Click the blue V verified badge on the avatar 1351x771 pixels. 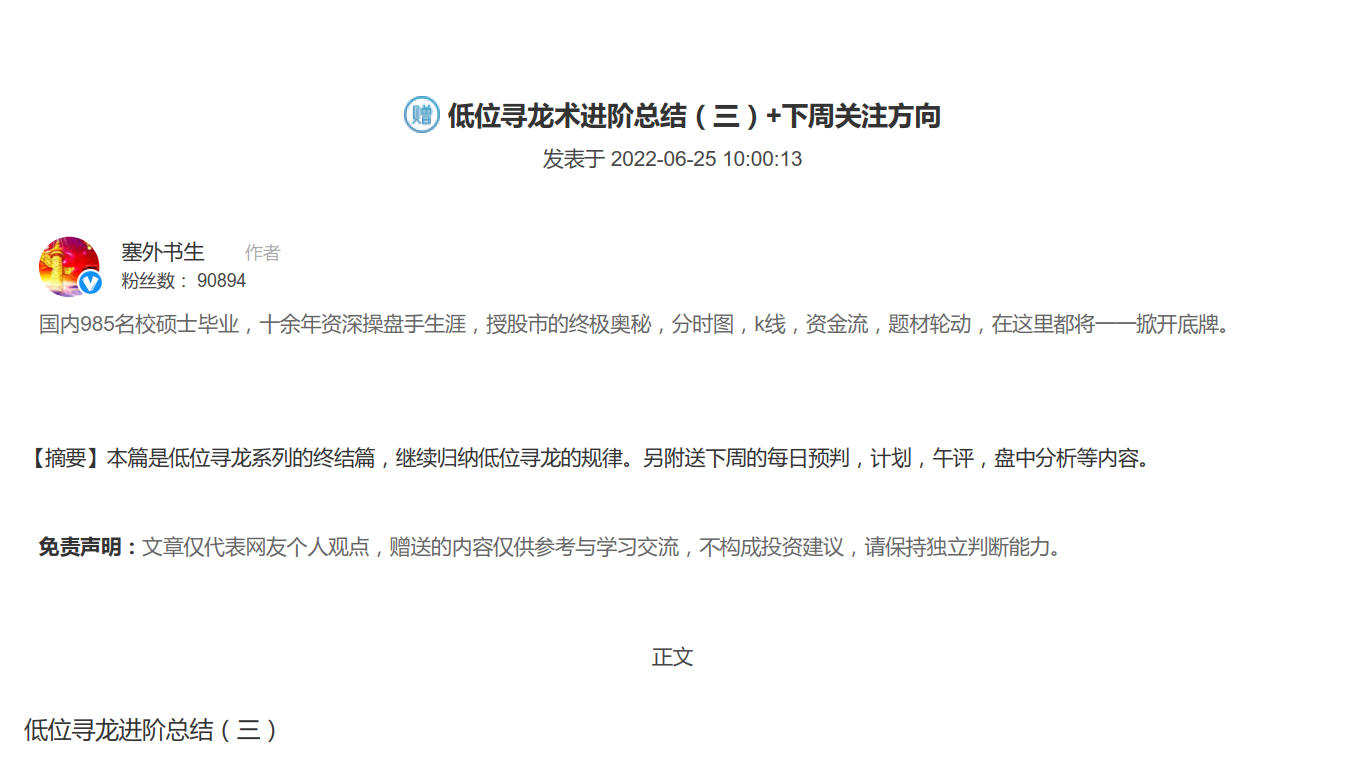pyautogui.click(x=92, y=283)
